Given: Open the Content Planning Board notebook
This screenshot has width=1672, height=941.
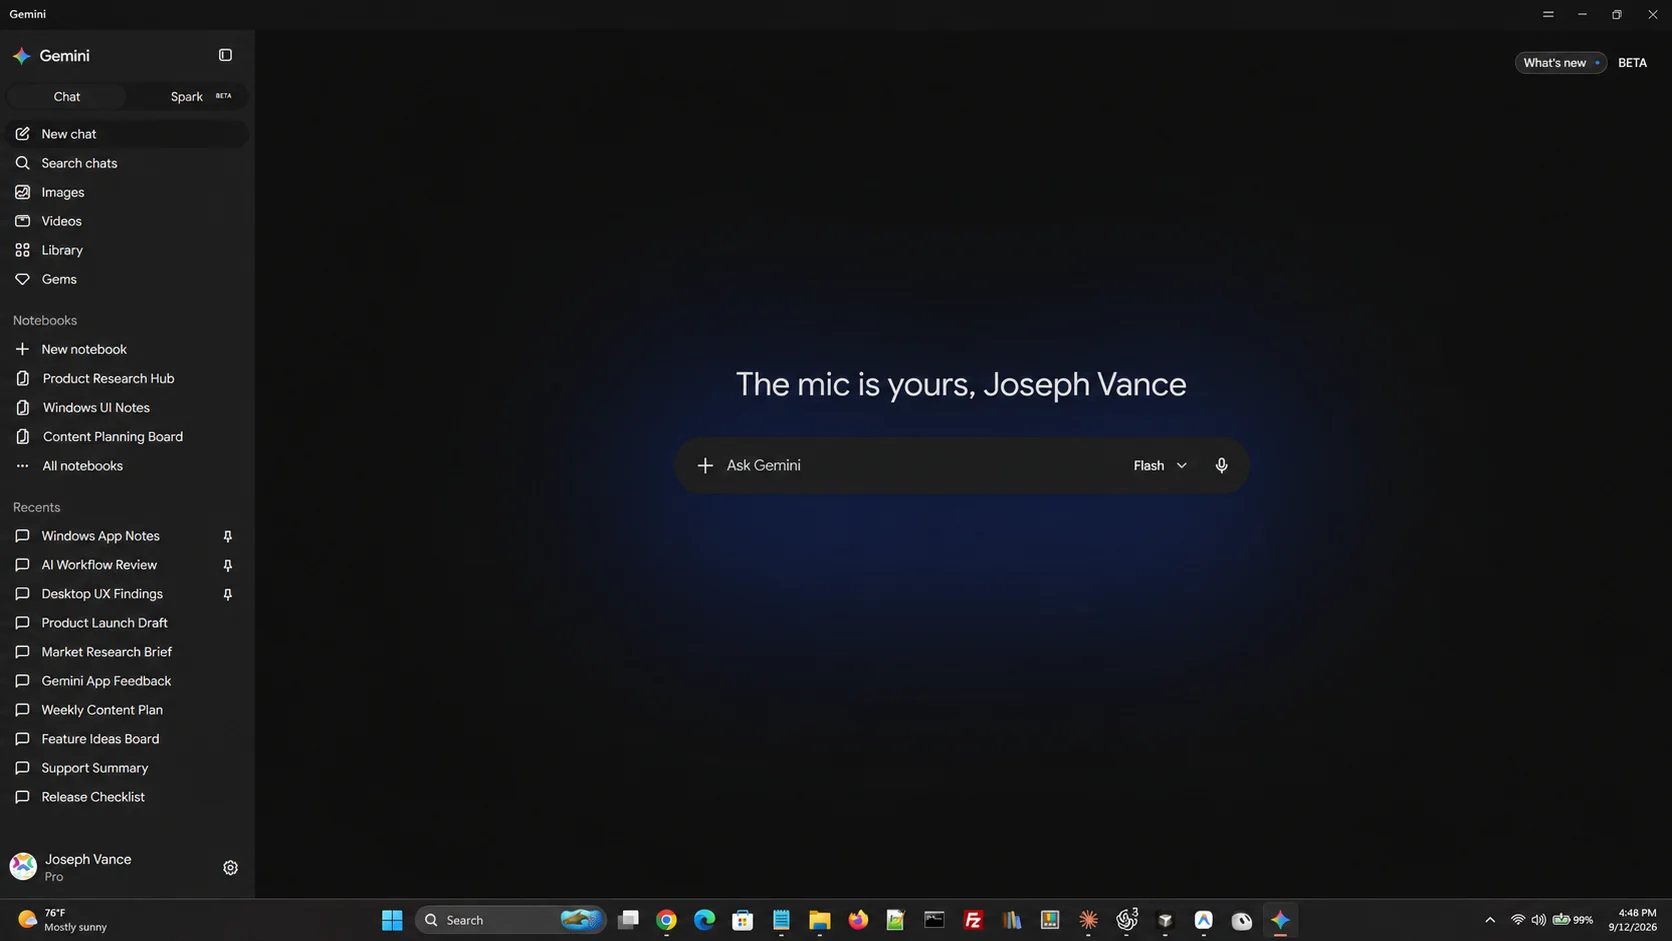Looking at the screenshot, I should point(126,436).
